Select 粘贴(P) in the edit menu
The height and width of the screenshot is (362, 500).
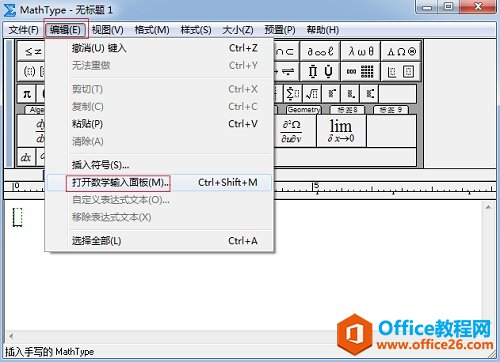click(159, 124)
